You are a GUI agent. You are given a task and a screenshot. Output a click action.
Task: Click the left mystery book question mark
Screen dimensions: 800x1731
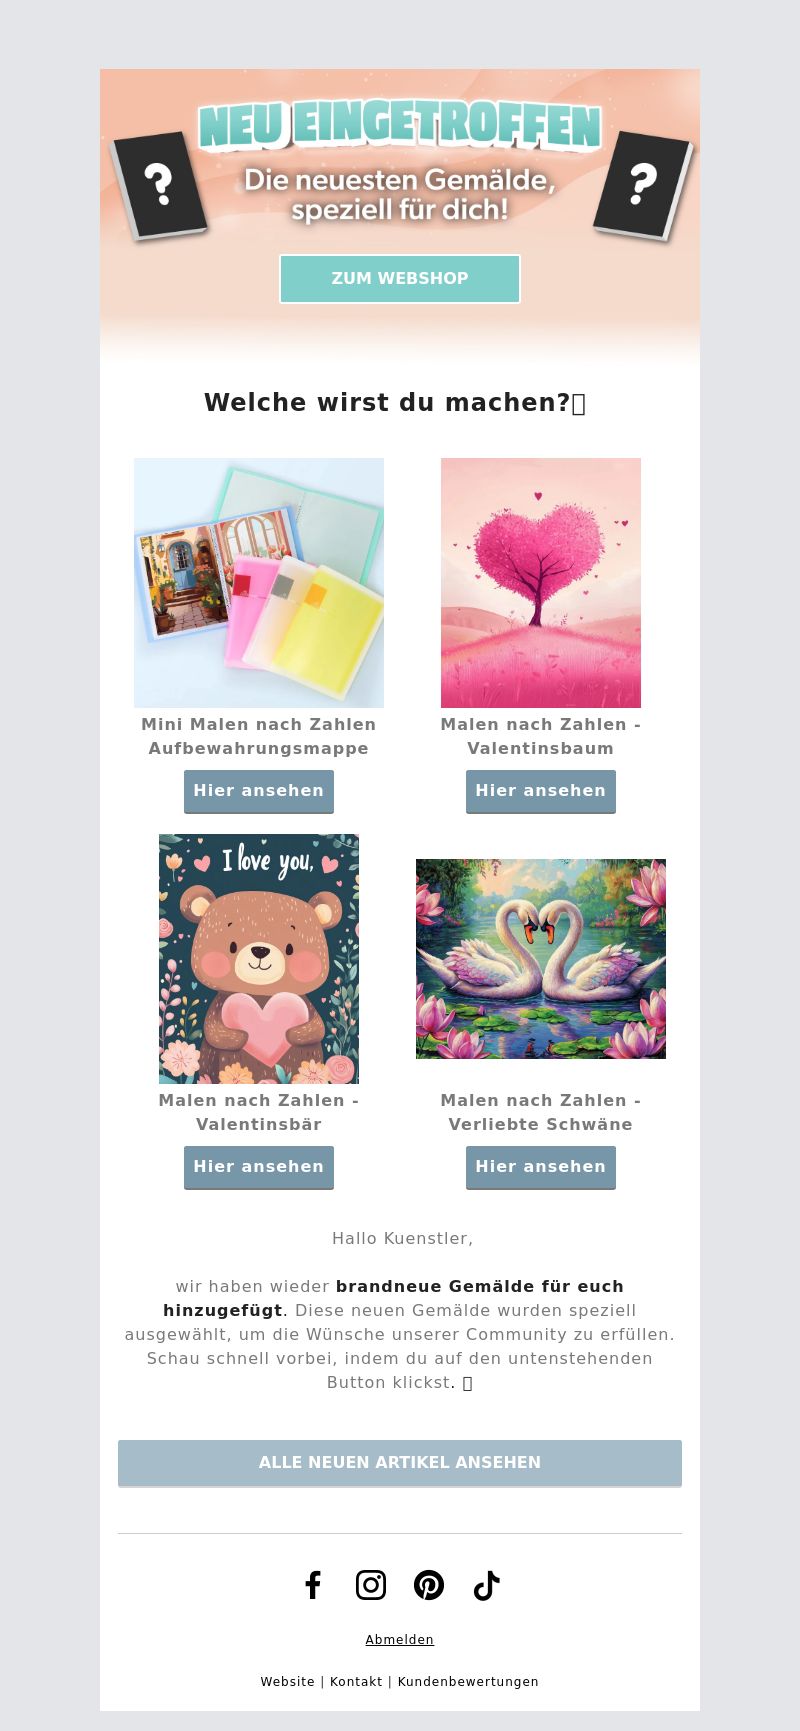pyautogui.click(x=158, y=186)
